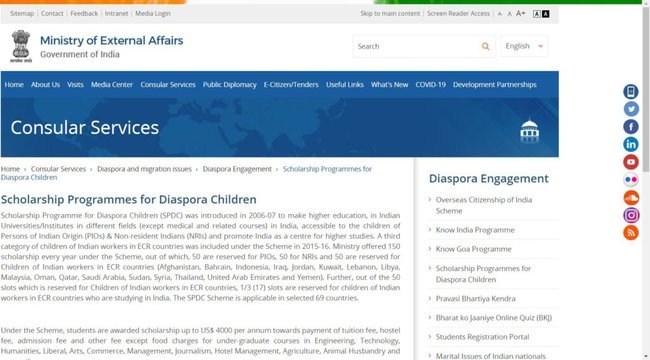
Task: Open the Facebook social icon
Action: (x=631, y=127)
